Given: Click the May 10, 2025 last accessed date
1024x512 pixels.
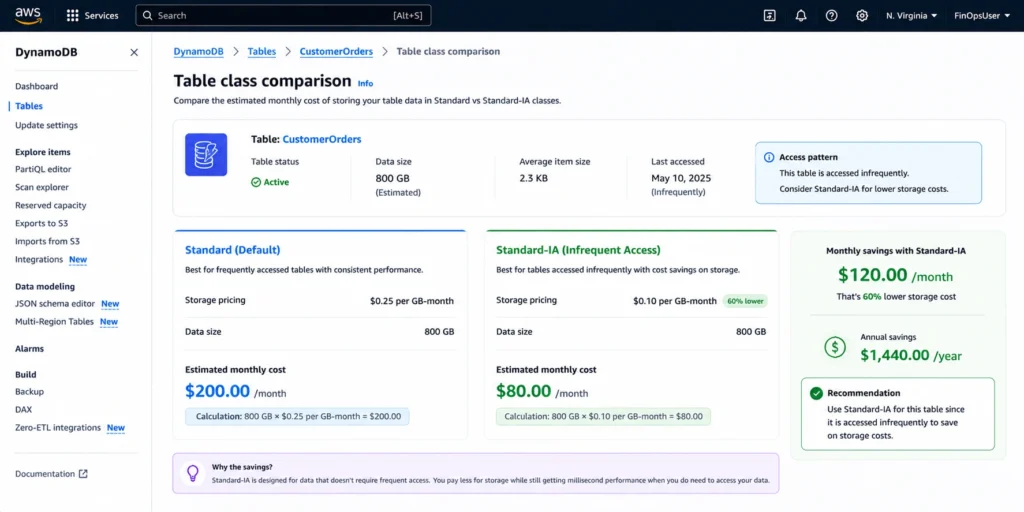Looking at the screenshot, I should point(681,178).
